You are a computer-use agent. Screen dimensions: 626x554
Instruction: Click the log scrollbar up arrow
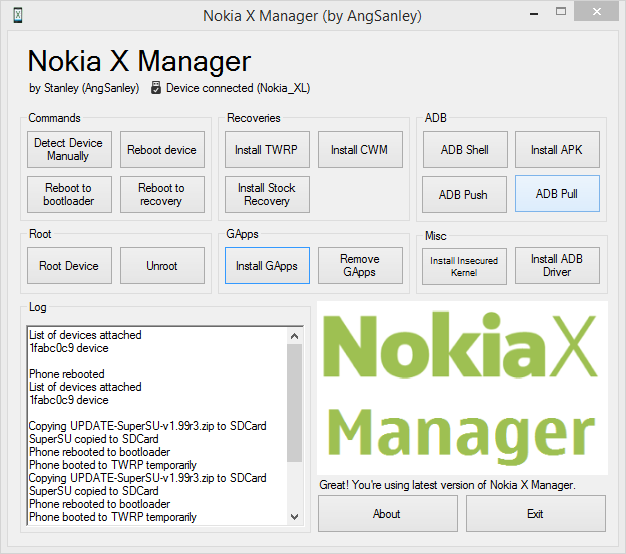pyautogui.click(x=295, y=336)
